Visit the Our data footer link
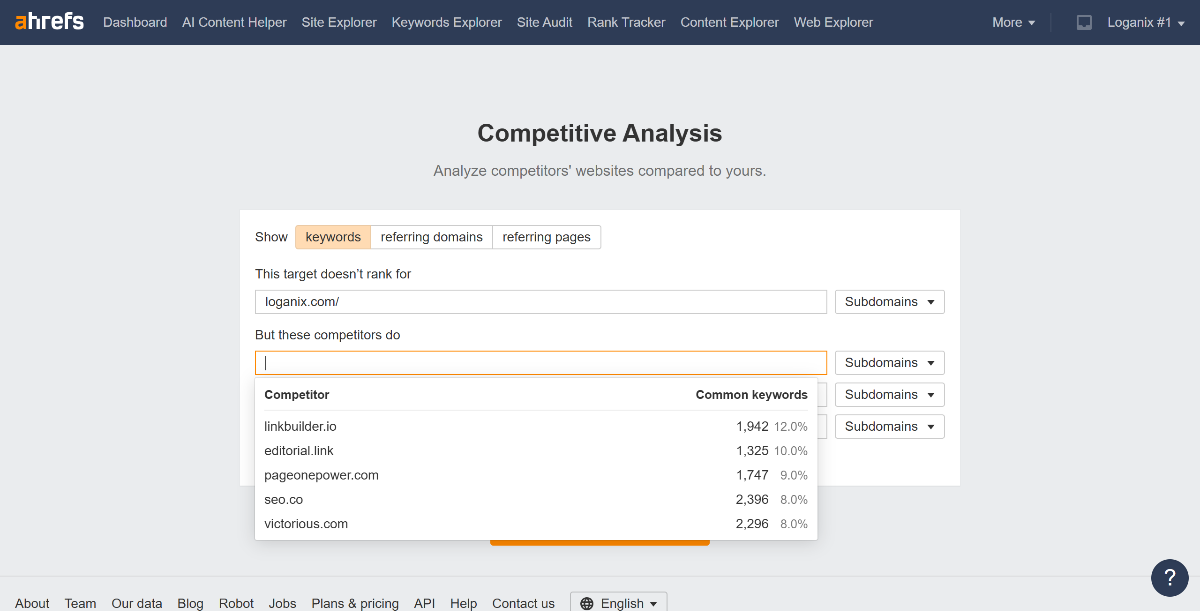The width and height of the screenshot is (1200, 611). coord(137,603)
